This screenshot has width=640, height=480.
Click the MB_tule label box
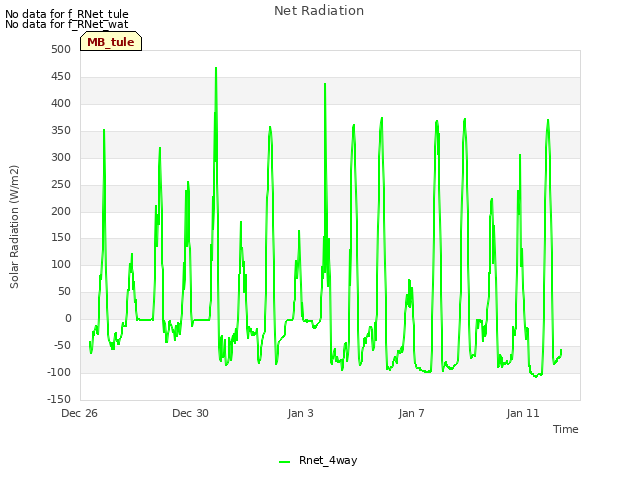(x=111, y=41)
